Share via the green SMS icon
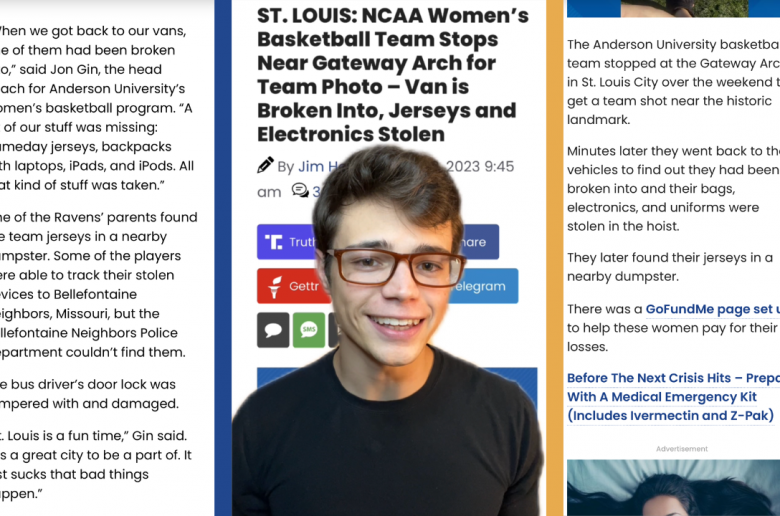Image resolution: width=780 pixels, height=516 pixels. click(x=309, y=330)
